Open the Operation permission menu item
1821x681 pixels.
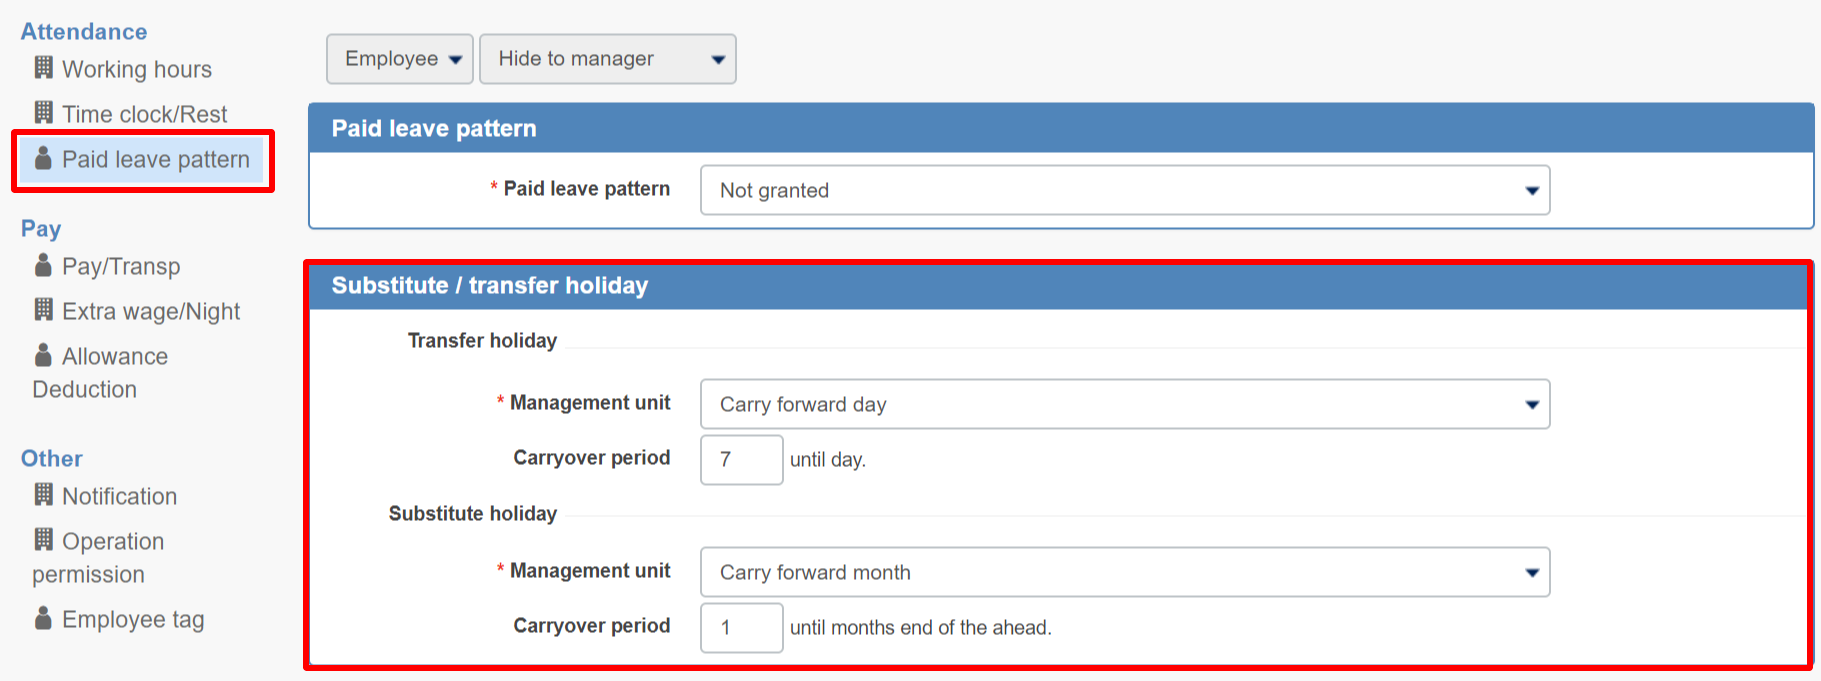pyautogui.click(x=98, y=558)
